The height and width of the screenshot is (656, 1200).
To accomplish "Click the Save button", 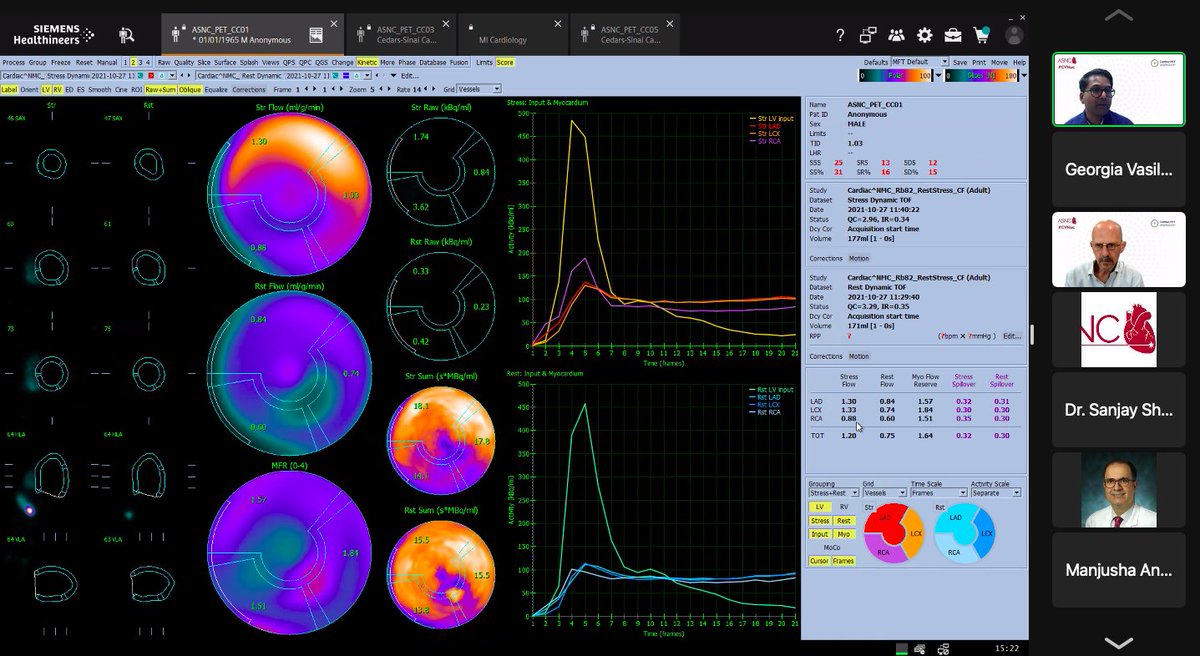I will [x=960, y=62].
